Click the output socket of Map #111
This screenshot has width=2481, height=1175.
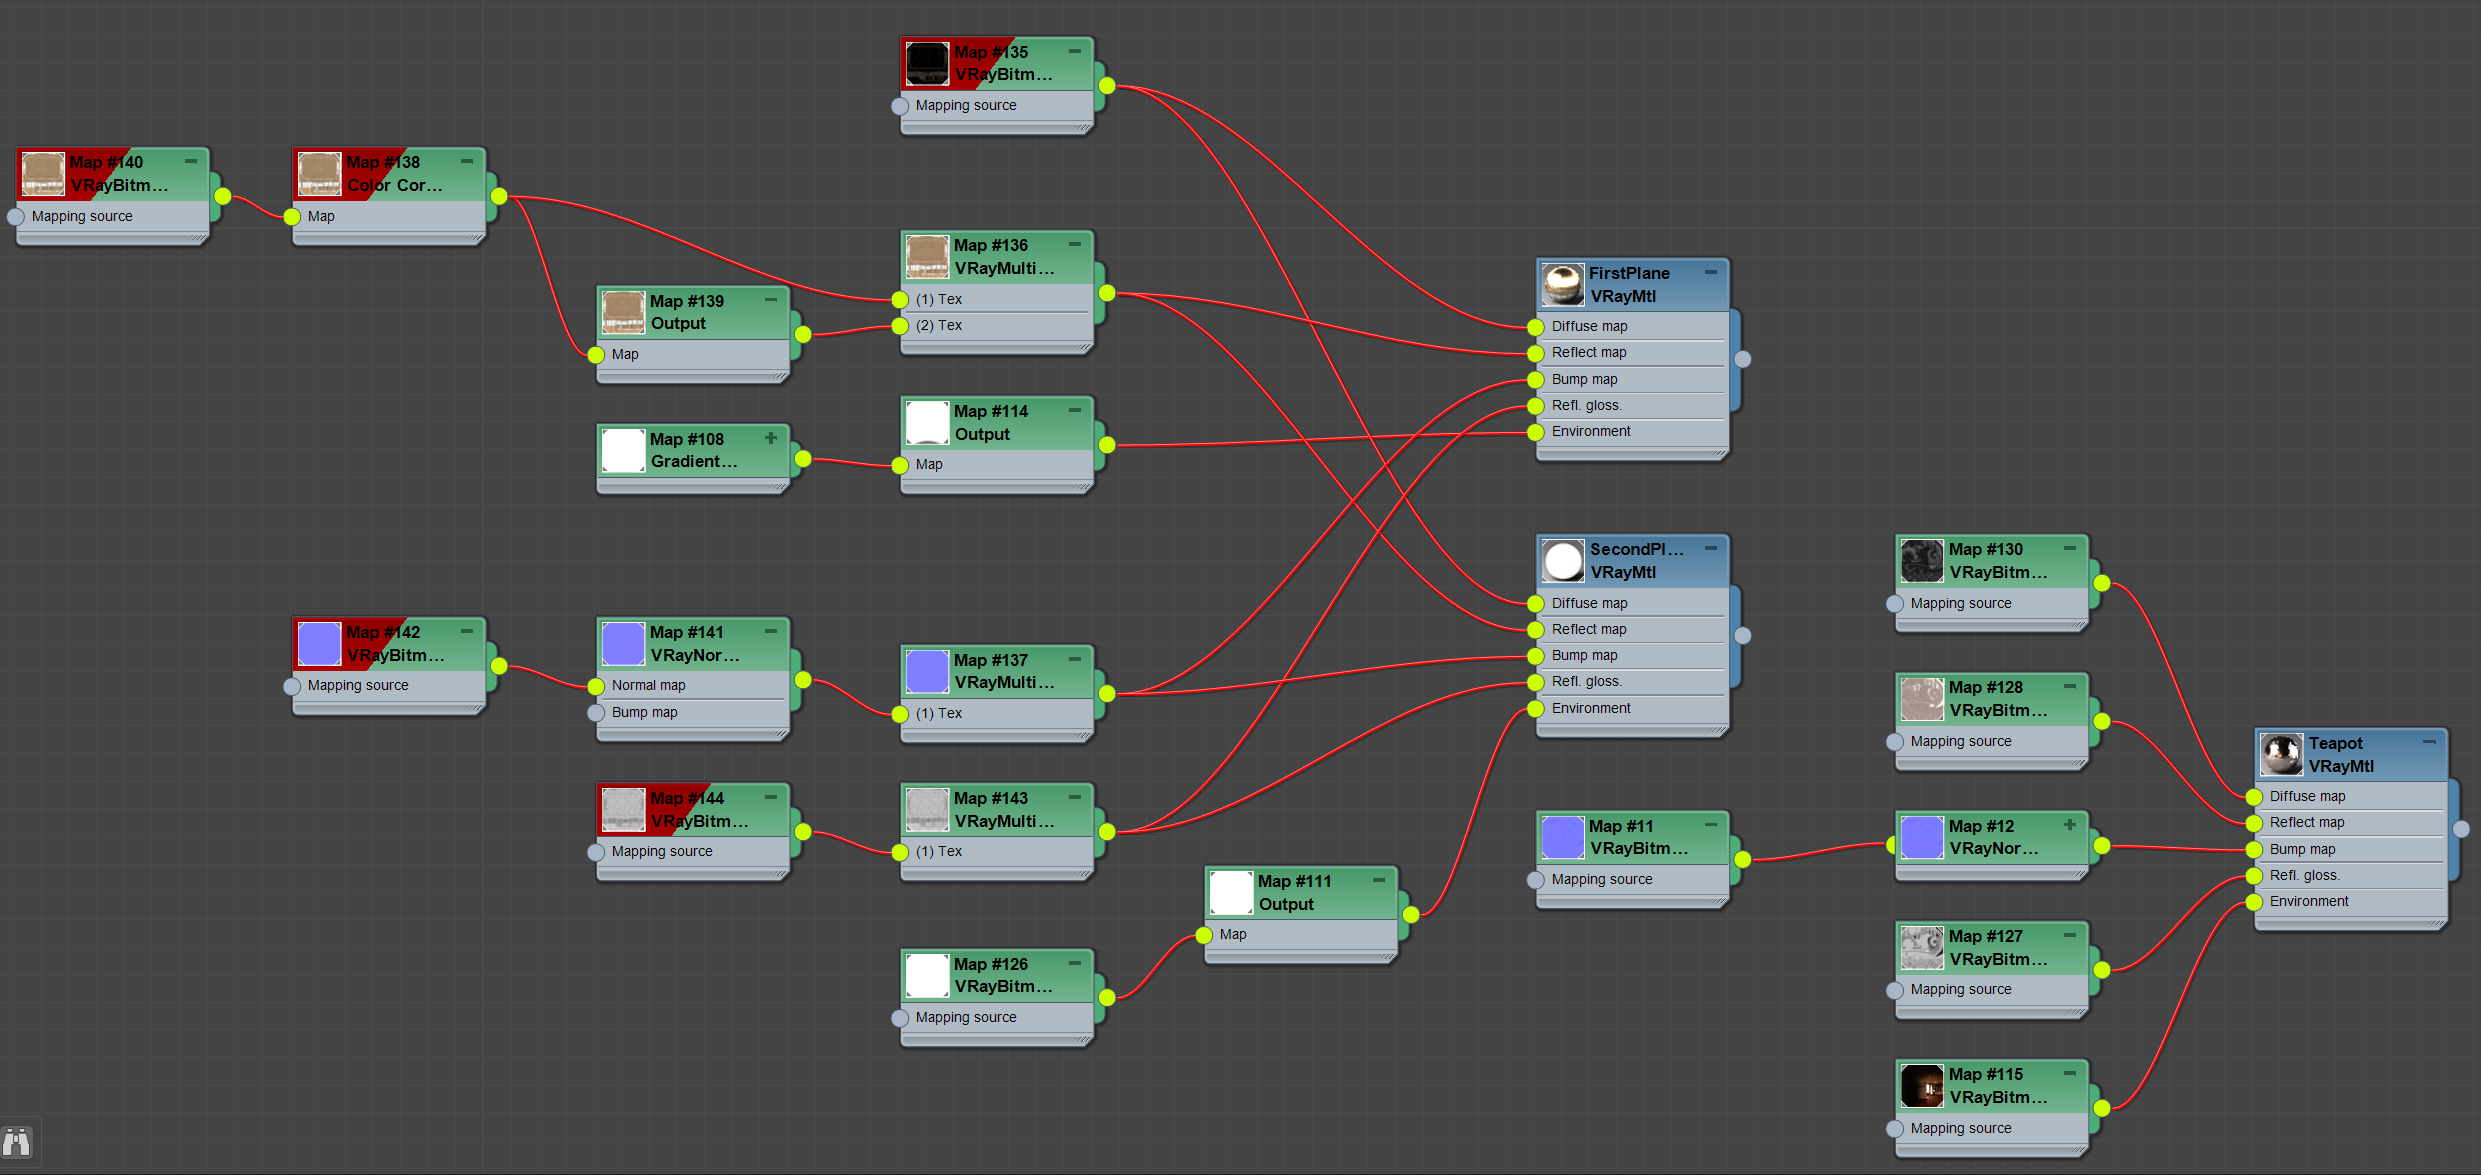click(x=1410, y=914)
